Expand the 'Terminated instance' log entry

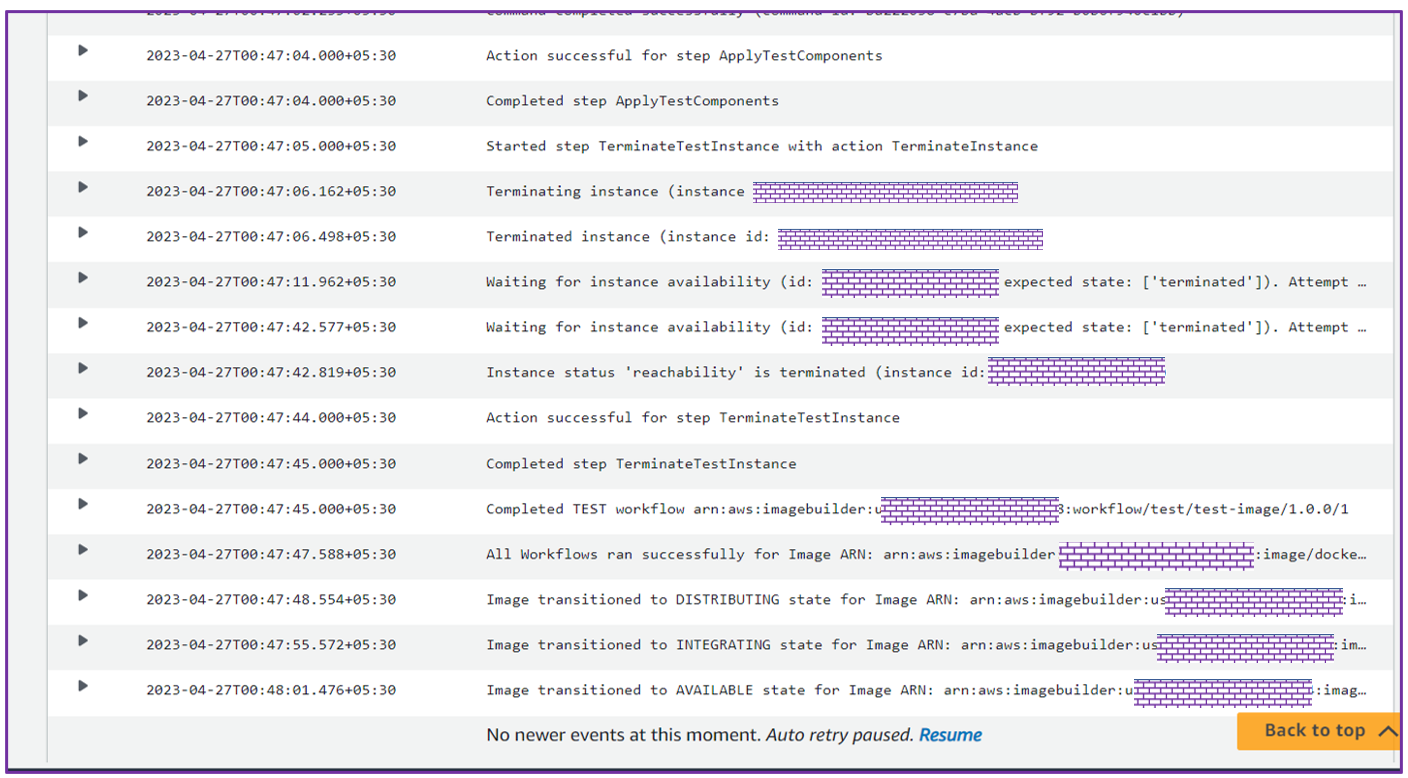83,232
